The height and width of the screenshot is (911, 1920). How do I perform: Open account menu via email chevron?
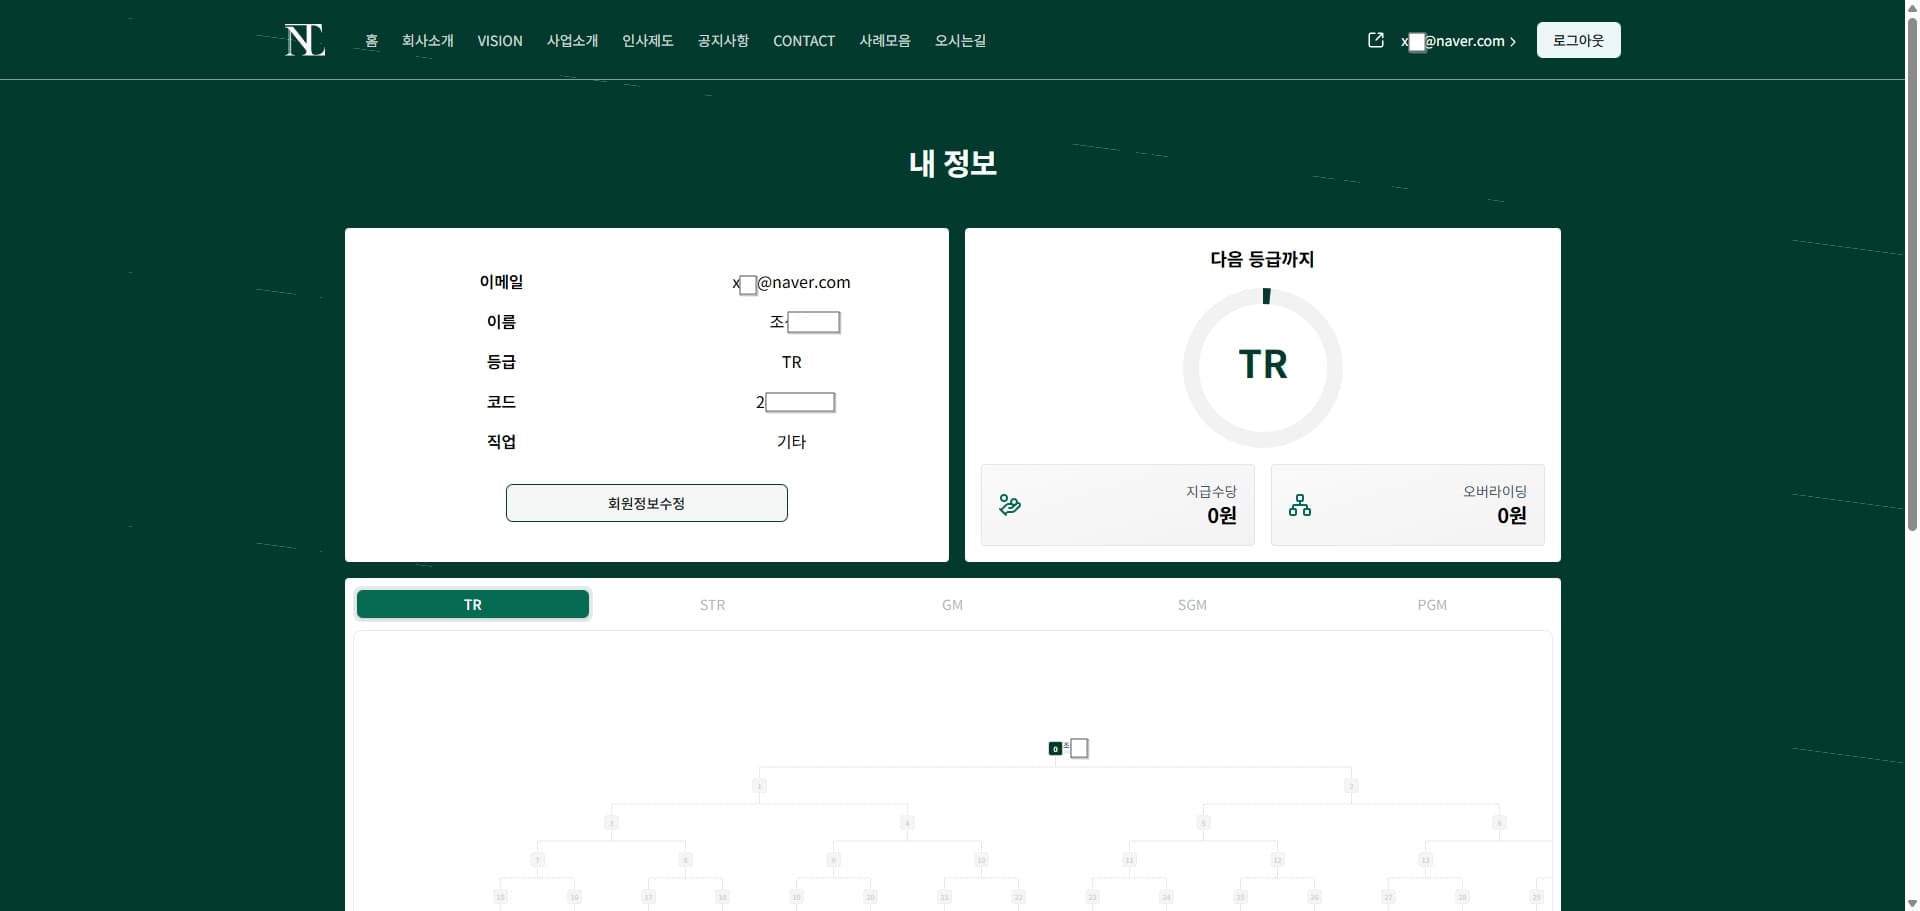[1514, 41]
